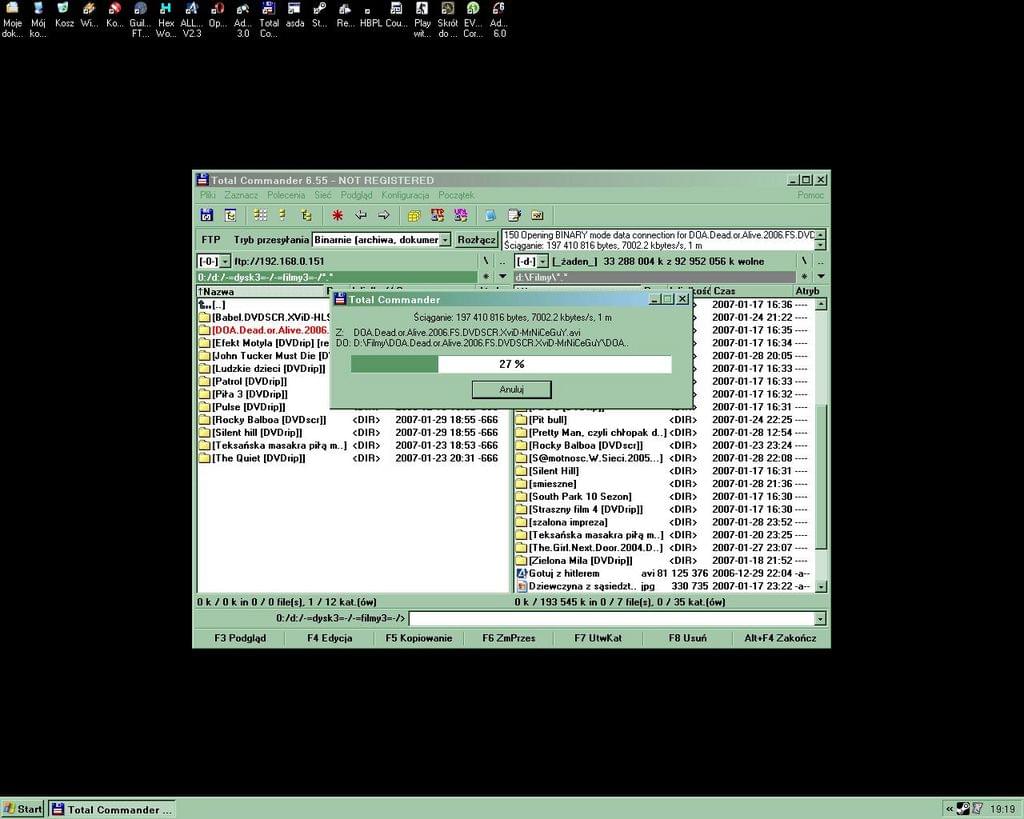Open the Polecenia menu
Screen dimensions: 1024x819
286,195
